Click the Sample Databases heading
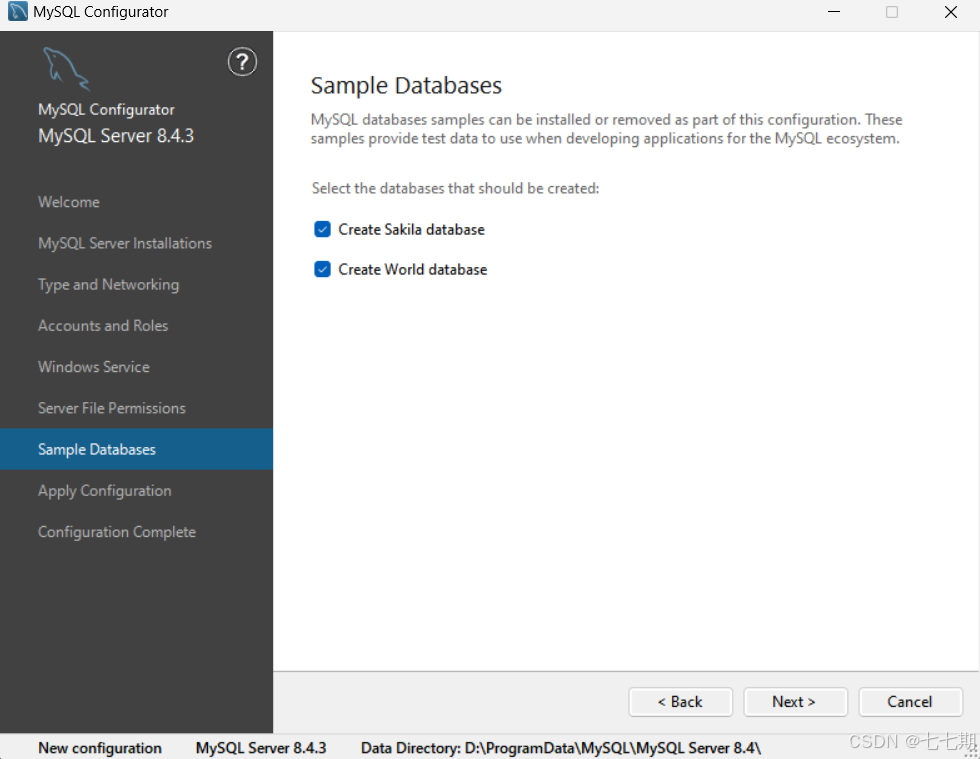This screenshot has height=759, width=980. click(406, 86)
